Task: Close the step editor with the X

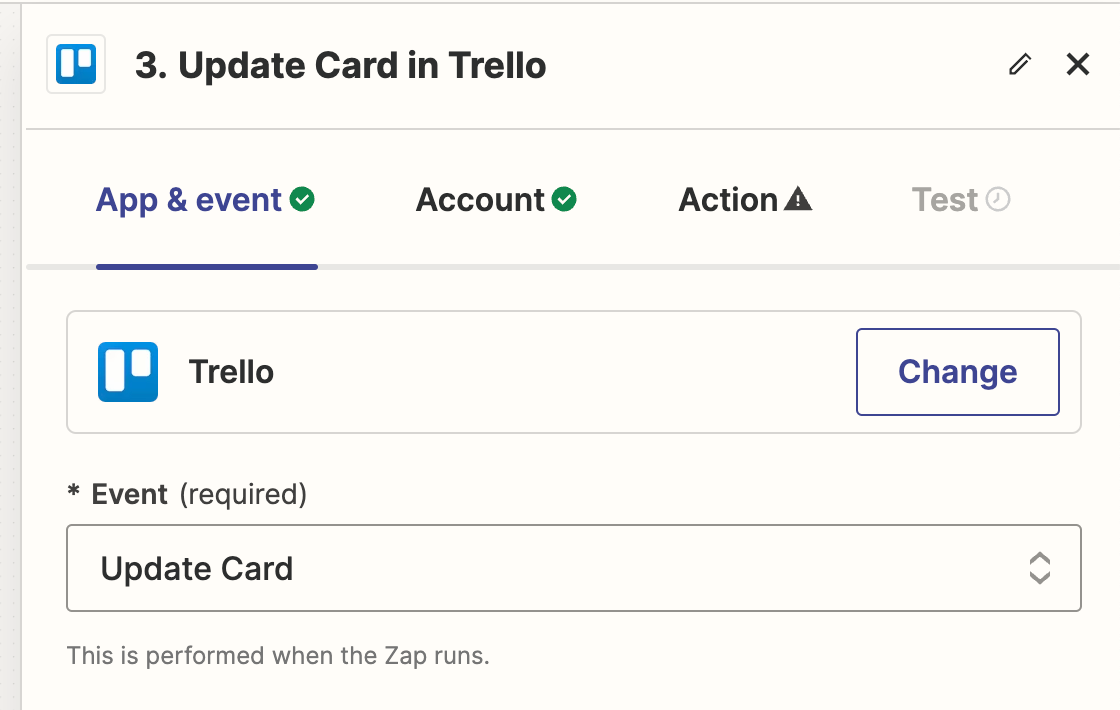Action: pos(1078,64)
